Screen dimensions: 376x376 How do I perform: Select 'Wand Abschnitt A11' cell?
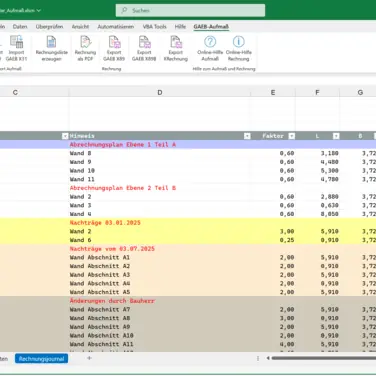pos(160,344)
